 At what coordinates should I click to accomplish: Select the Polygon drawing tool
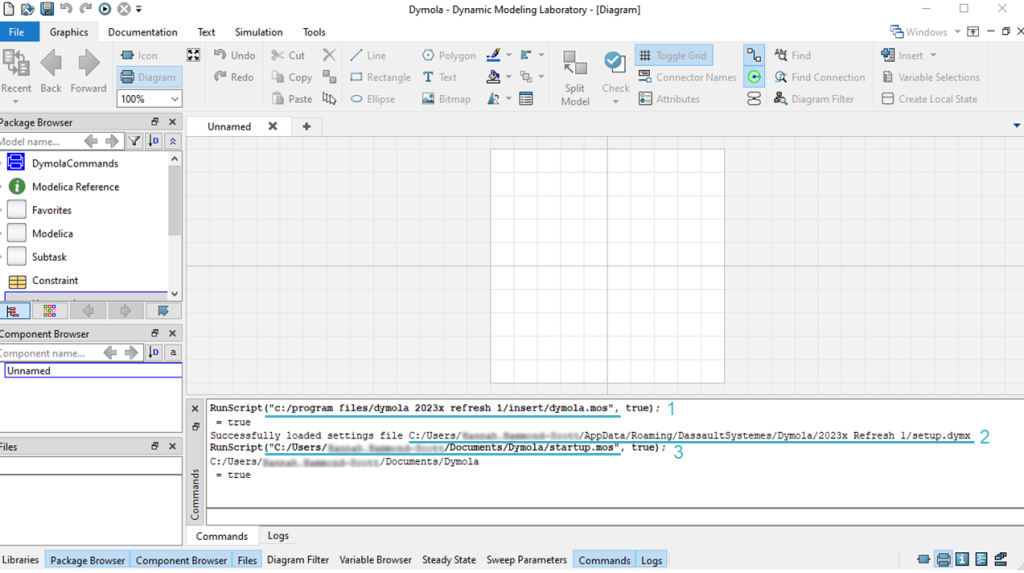click(x=449, y=56)
